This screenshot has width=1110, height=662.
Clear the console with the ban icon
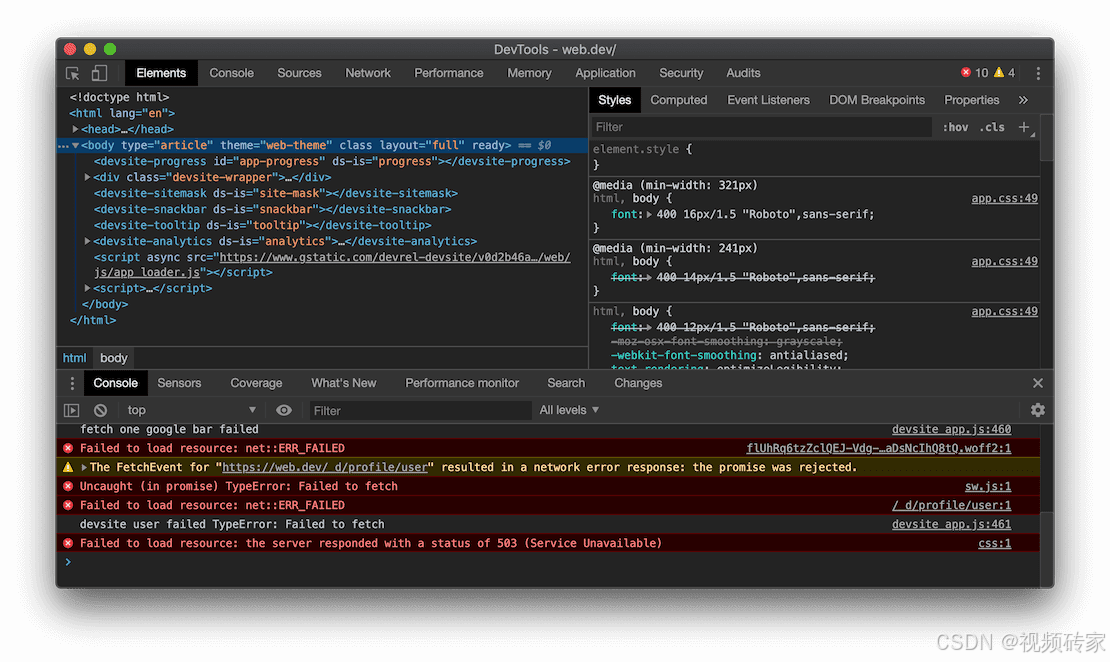click(101, 410)
